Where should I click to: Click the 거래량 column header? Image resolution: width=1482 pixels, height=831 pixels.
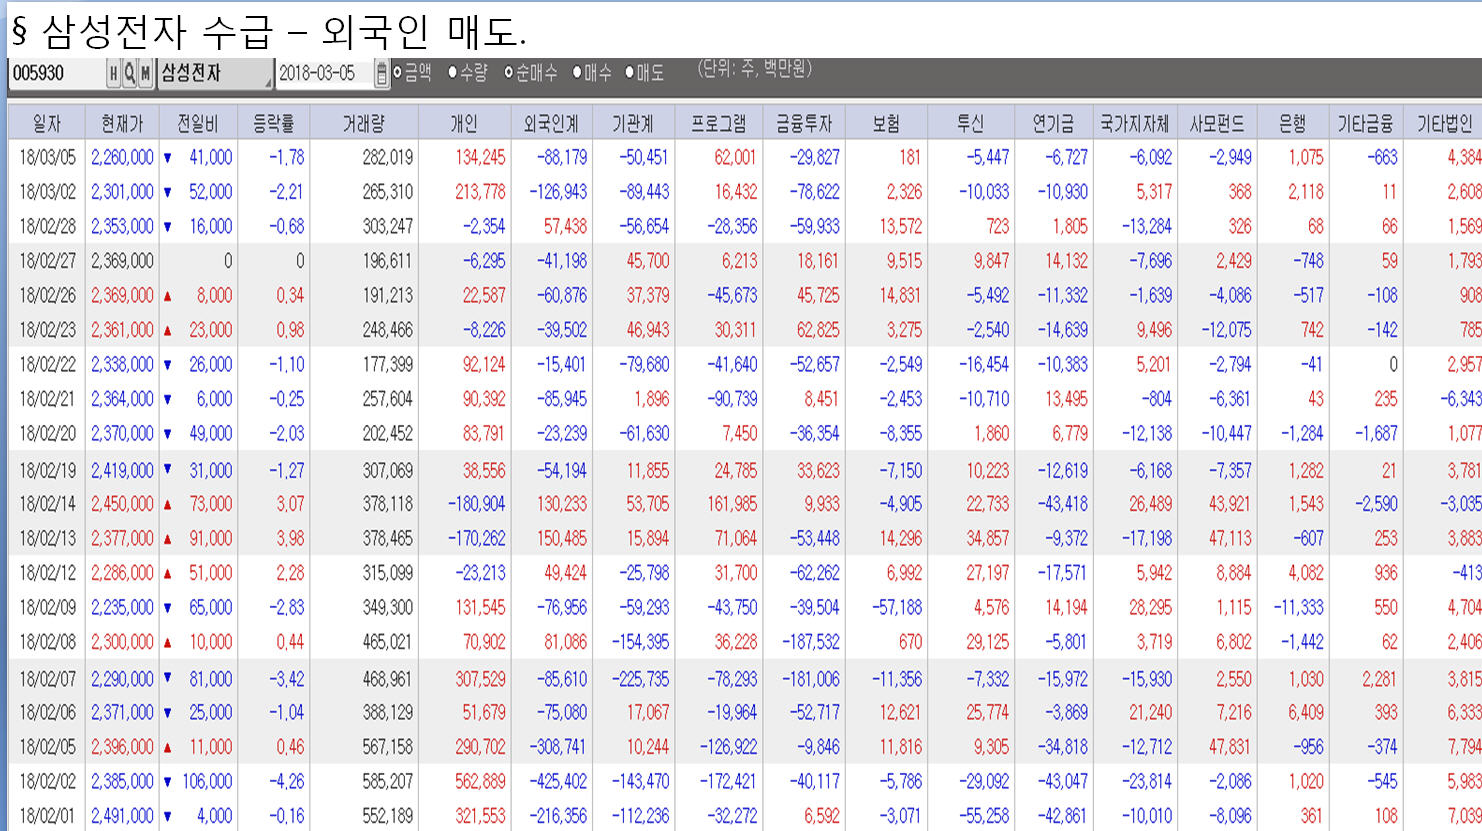(363, 123)
